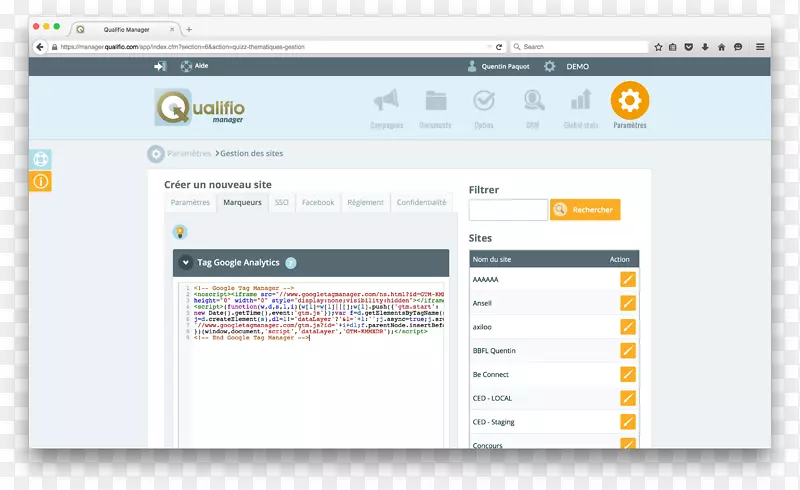Click the browser back arrow button
The image size is (800, 490).
(40, 47)
